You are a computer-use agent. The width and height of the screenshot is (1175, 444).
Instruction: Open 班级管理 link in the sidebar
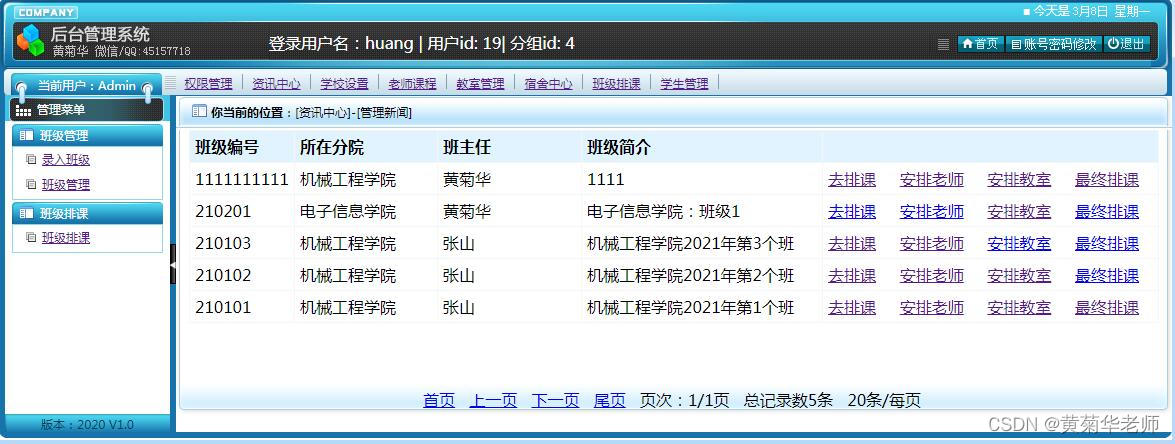coord(66,184)
